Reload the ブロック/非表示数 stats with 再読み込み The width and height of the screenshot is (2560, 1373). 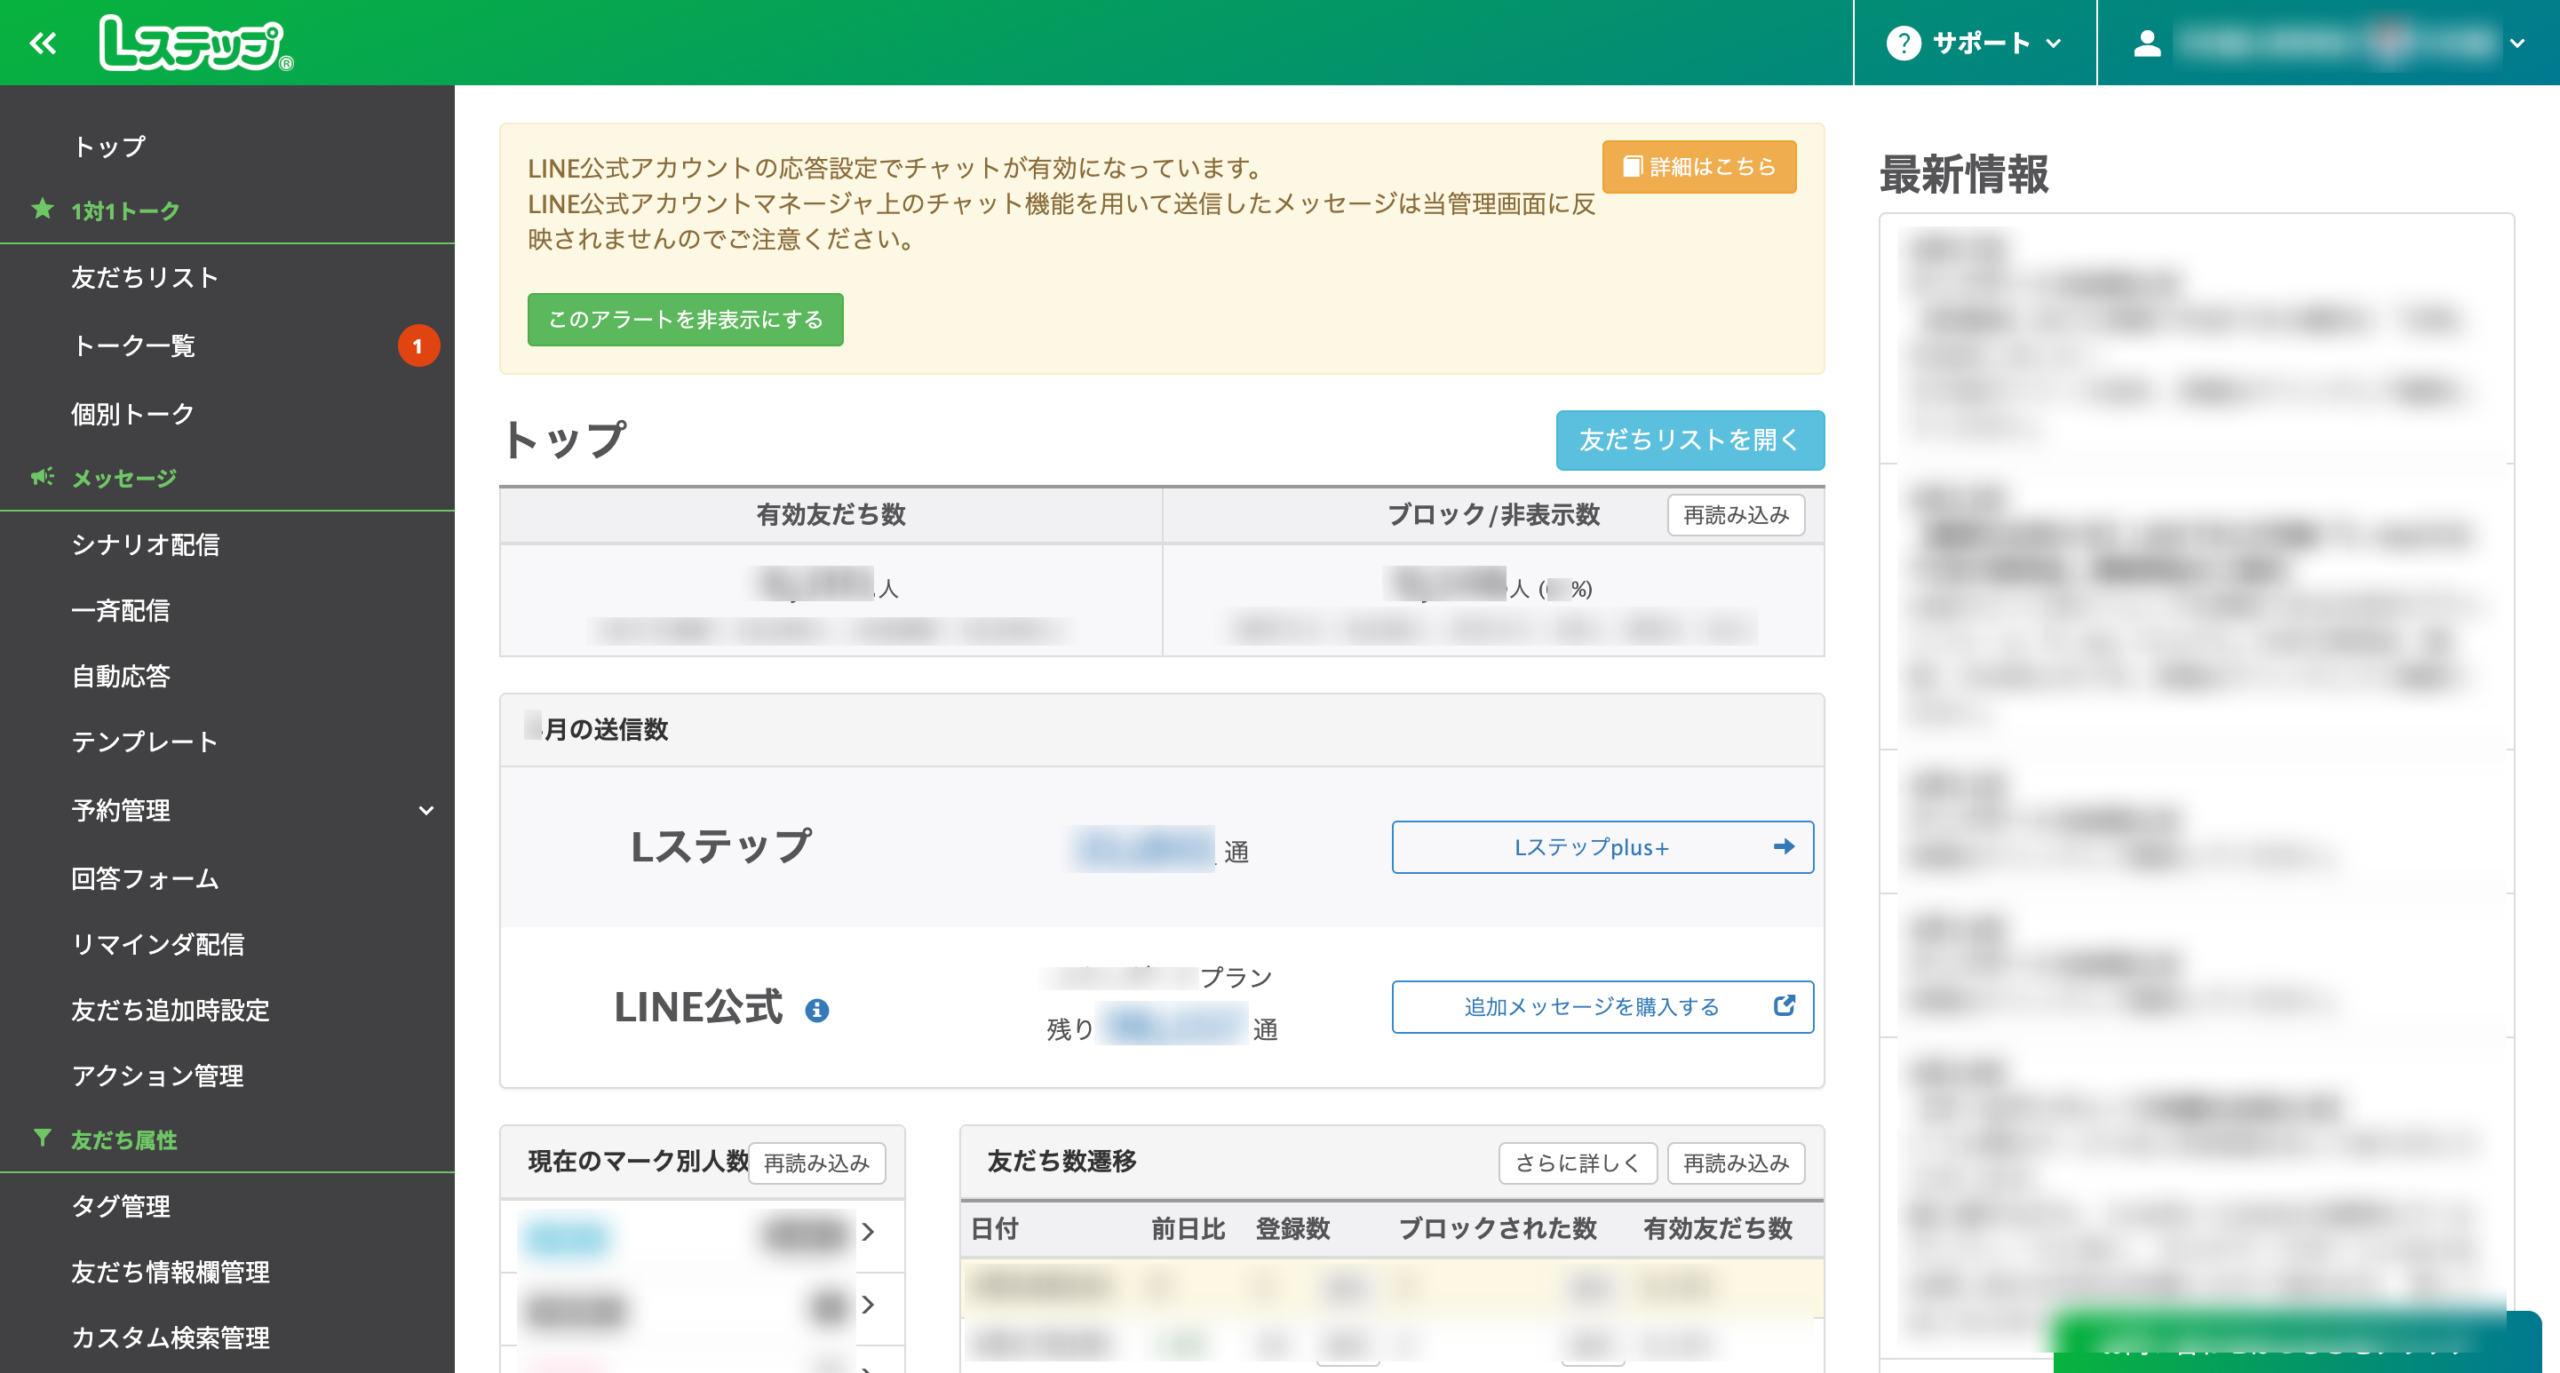[1736, 515]
